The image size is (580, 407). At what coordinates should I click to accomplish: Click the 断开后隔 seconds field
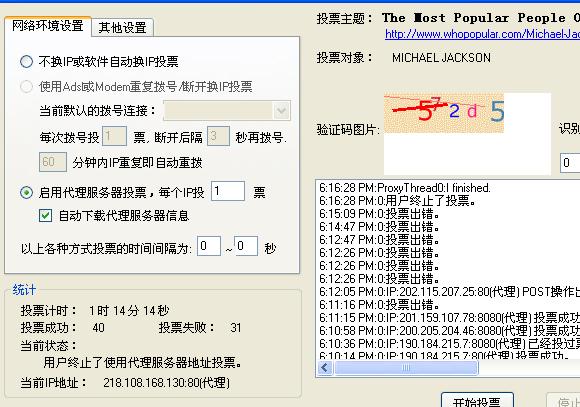[218, 136]
